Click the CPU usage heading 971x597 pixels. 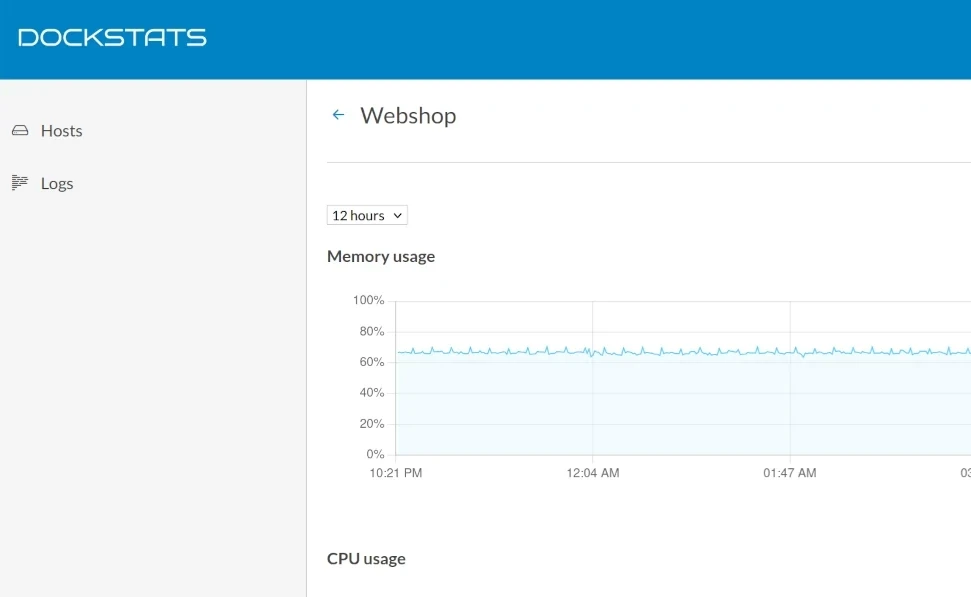[366, 559]
